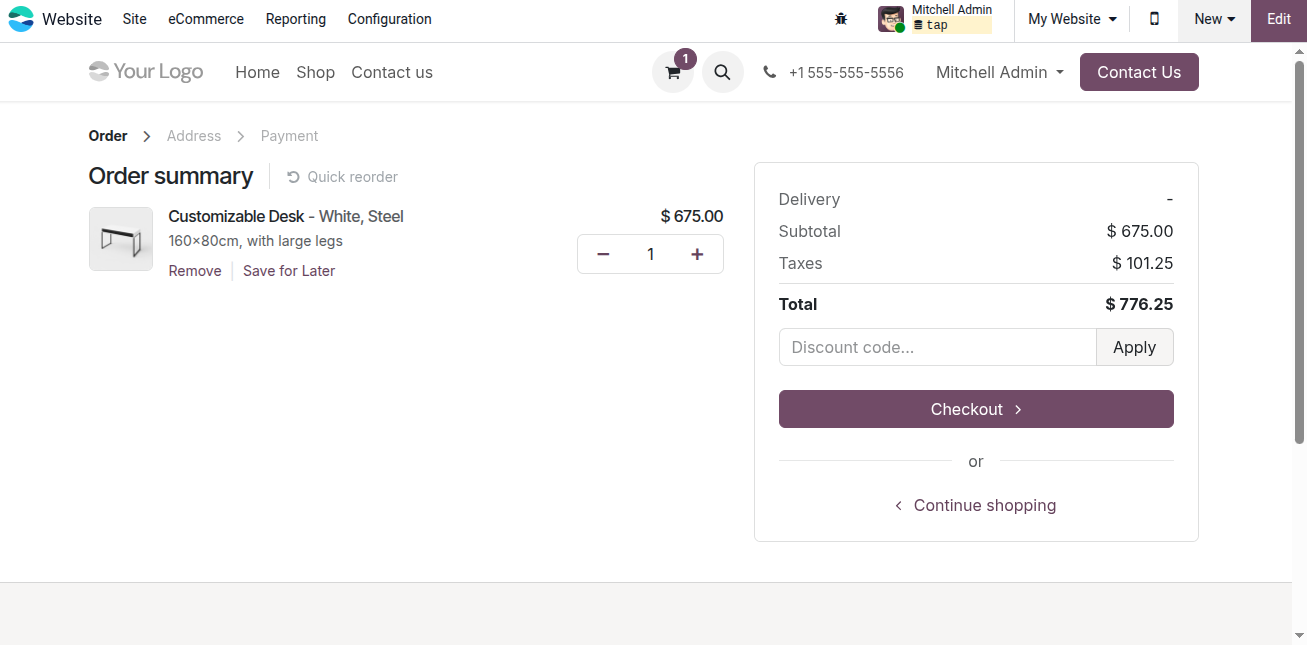Activate the Quick reorder icon
This screenshot has width=1307, height=645.
pos(291,176)
